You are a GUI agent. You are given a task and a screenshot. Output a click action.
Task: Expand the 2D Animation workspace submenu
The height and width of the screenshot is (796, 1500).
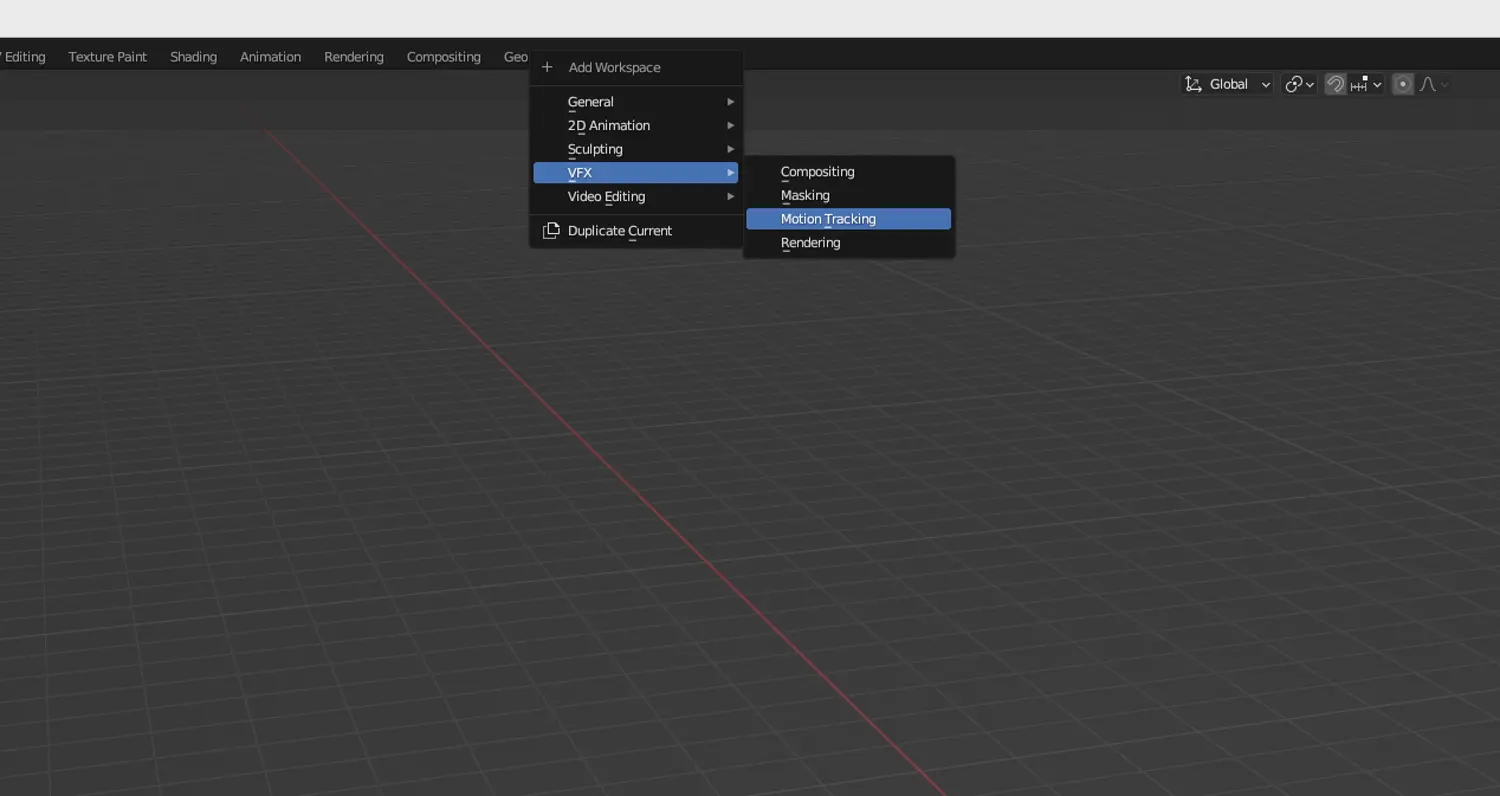(636, 126)
